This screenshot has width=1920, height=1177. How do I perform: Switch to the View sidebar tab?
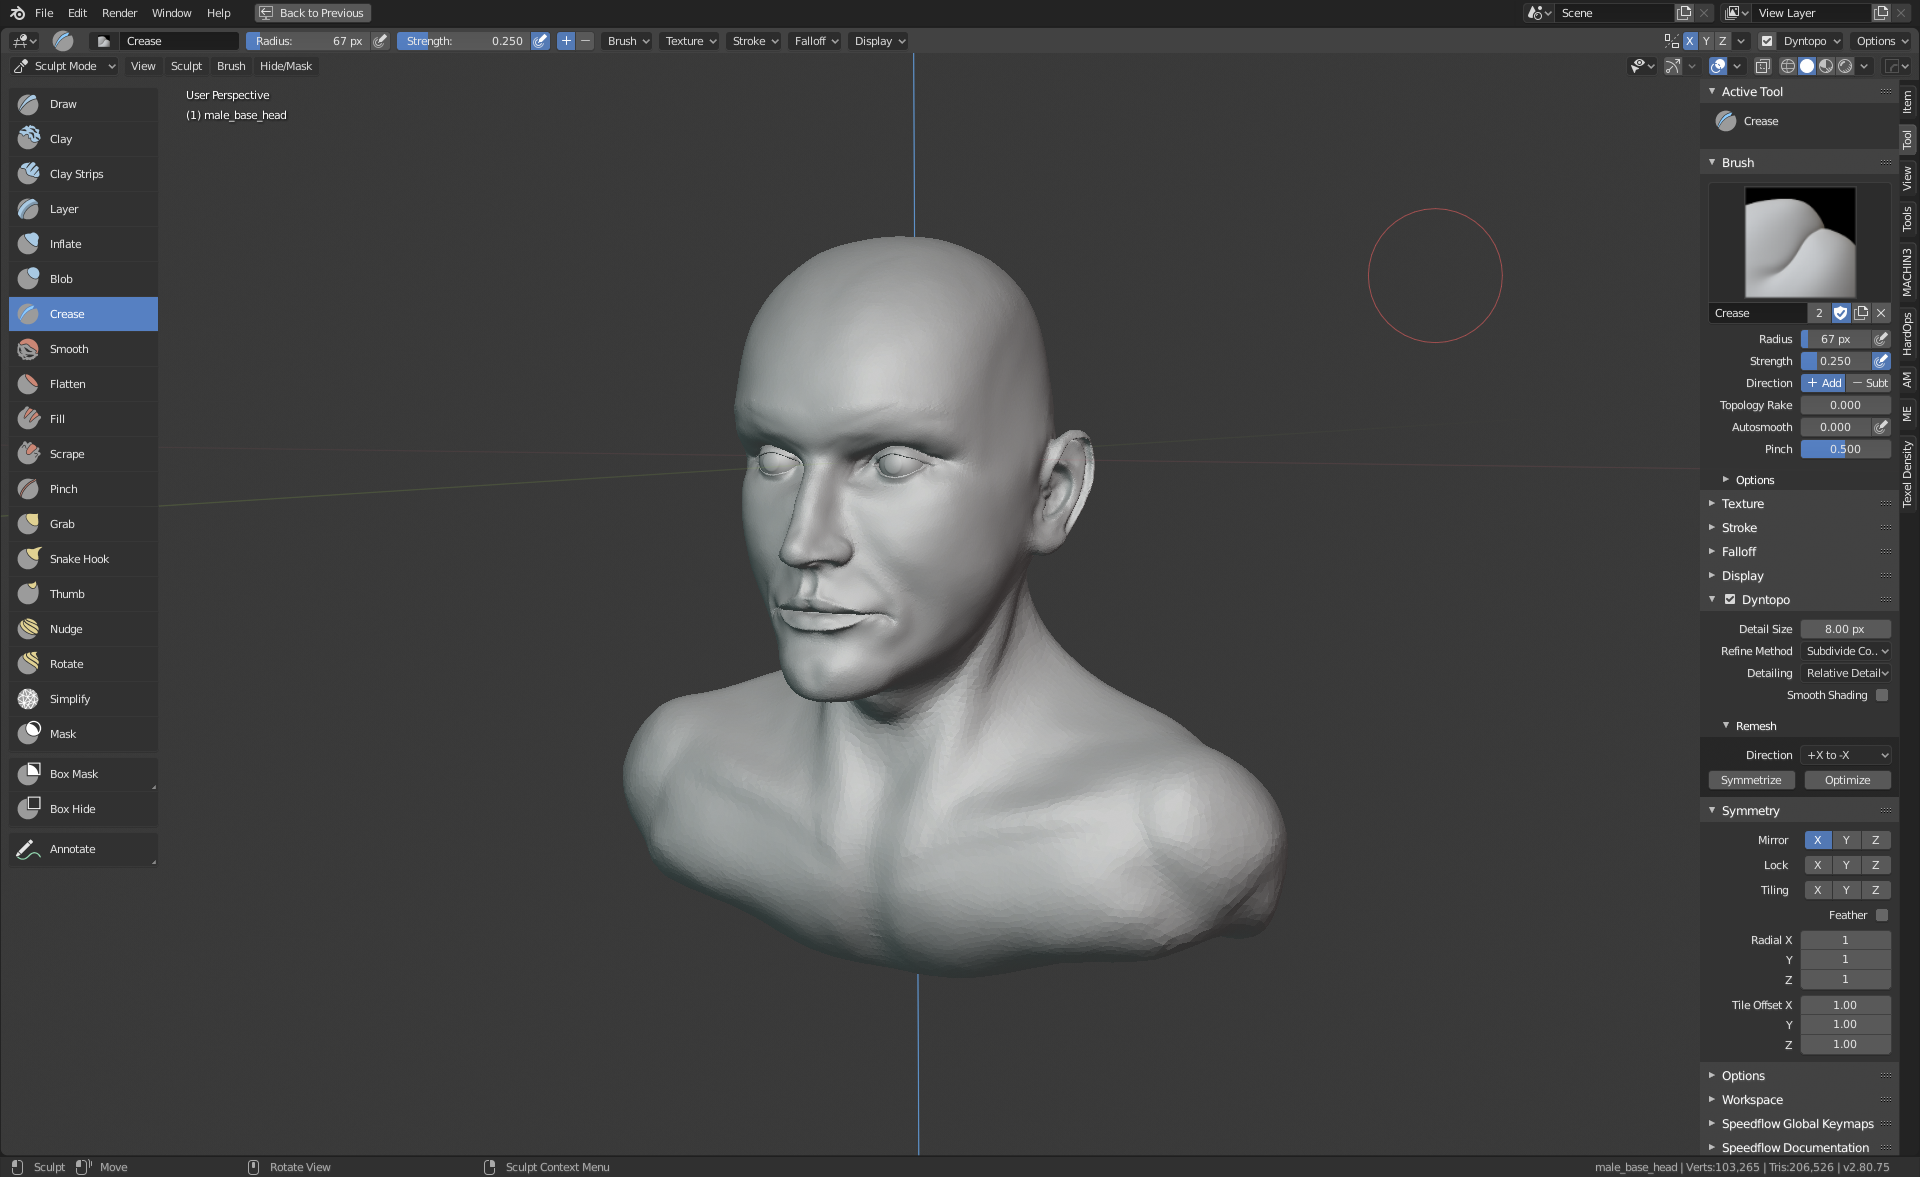1907,179
